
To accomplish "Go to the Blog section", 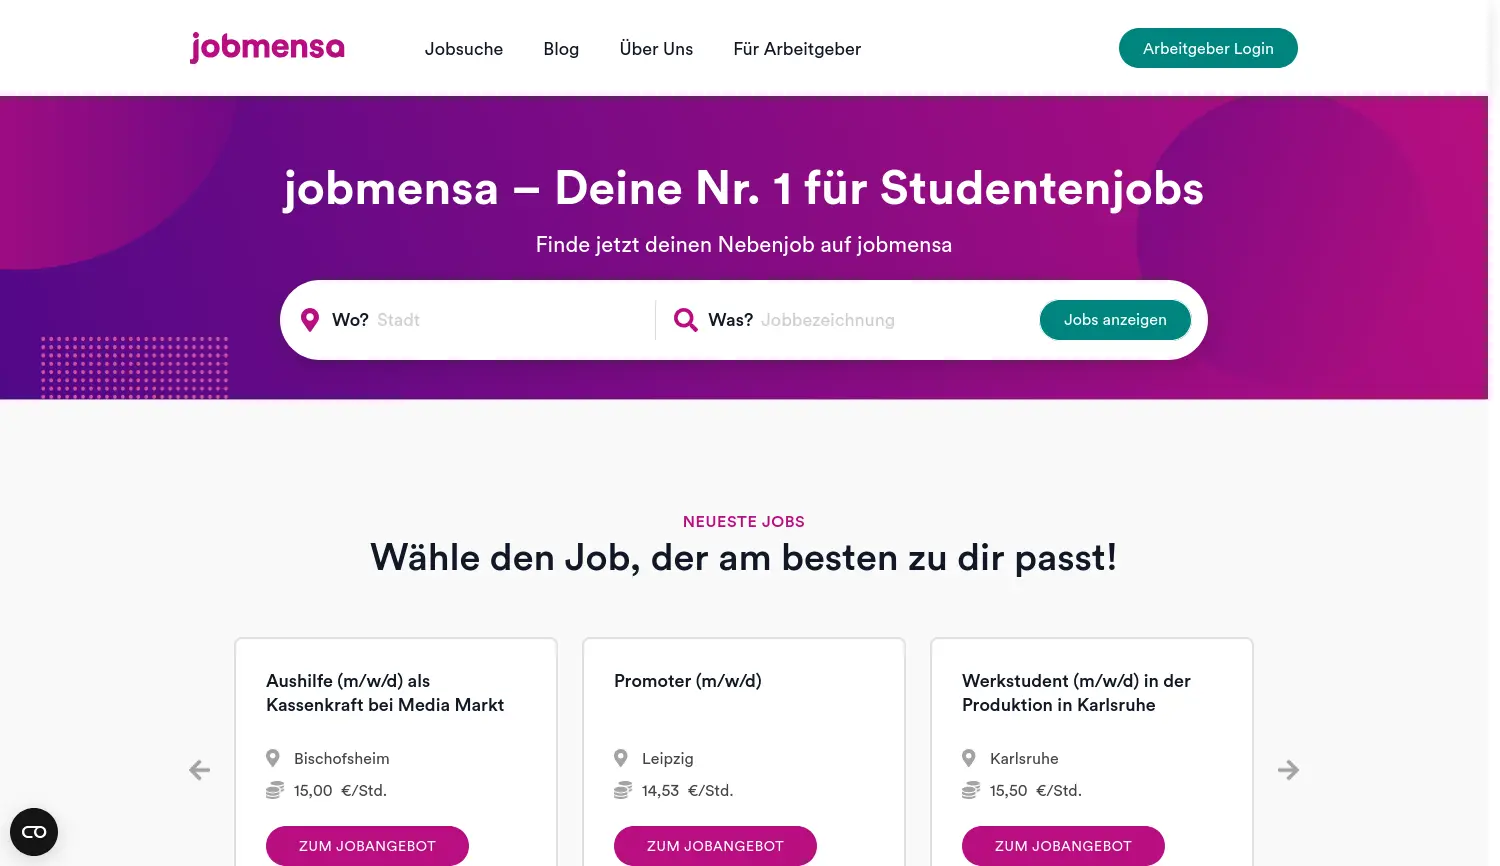I will [561, 48].
